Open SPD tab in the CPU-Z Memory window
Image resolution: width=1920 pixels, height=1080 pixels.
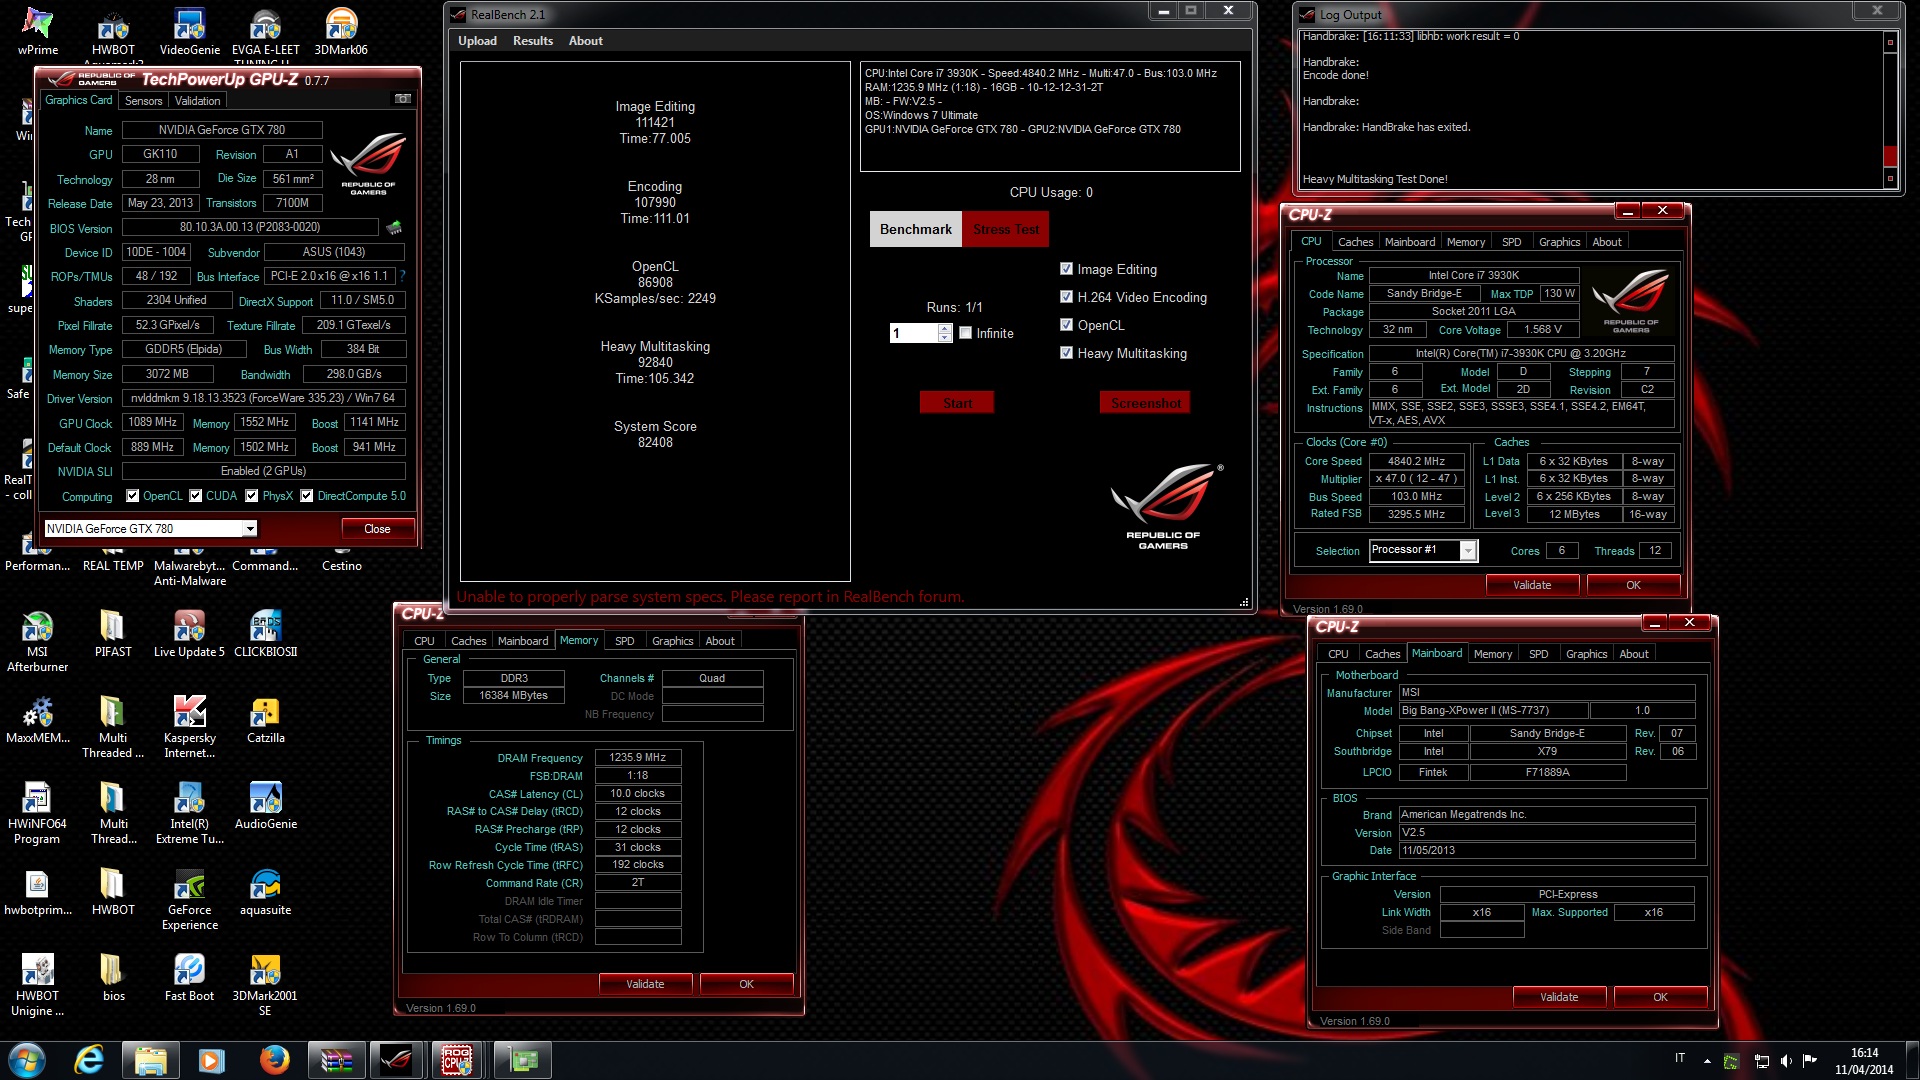coord(624,641)
